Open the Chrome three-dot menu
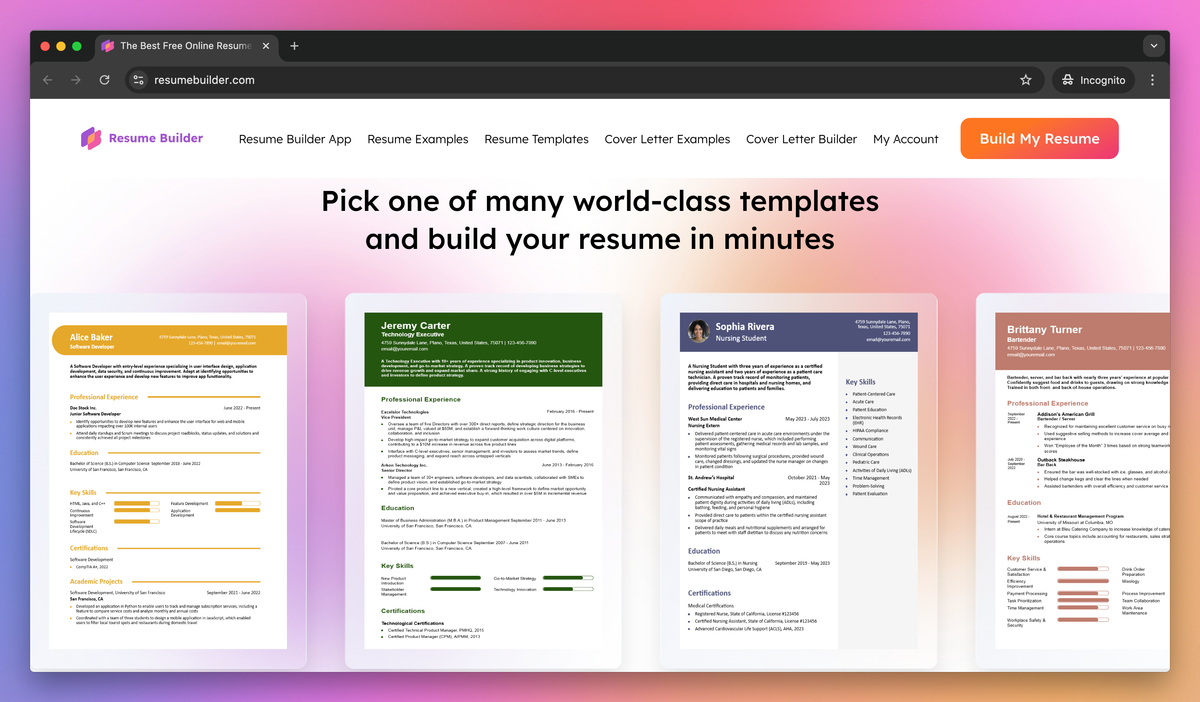Image resolution: width=1200 pixels, height=702 pixels. (1152, 80)
